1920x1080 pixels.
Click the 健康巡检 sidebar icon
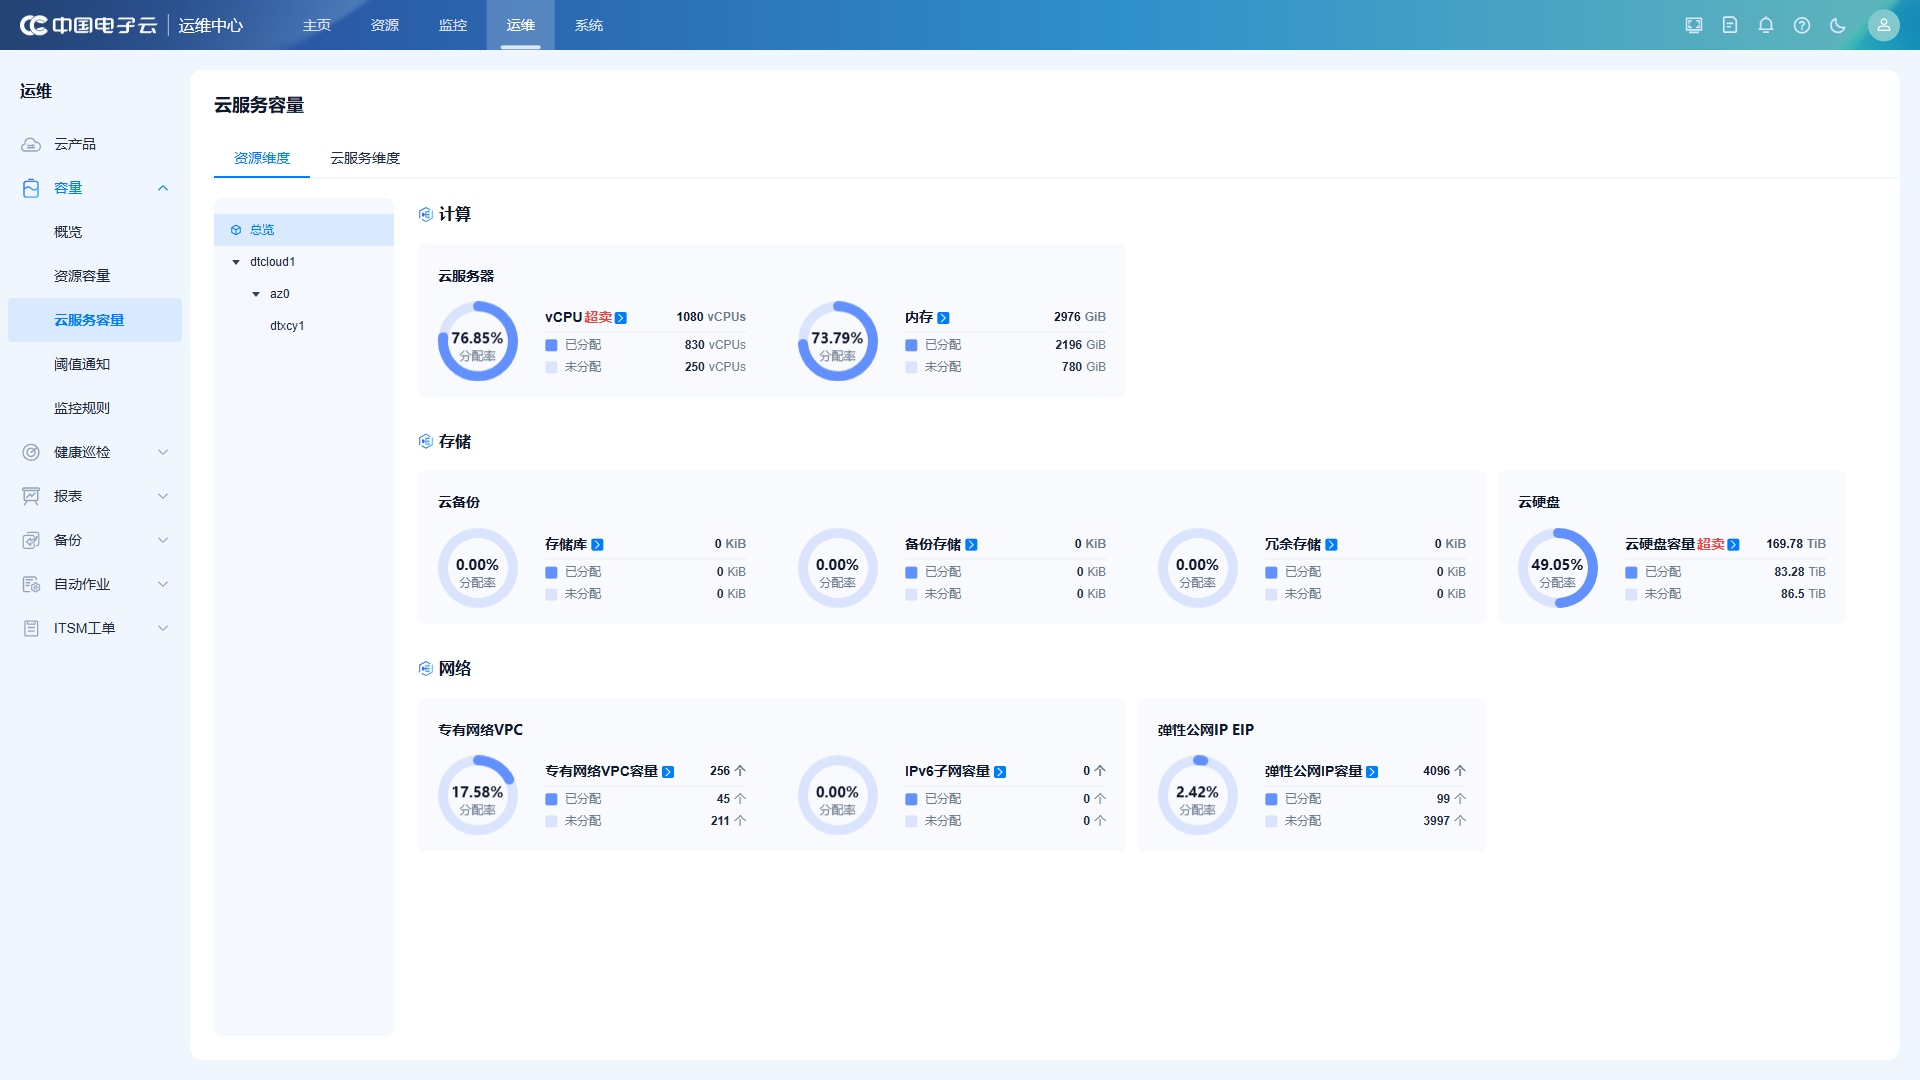tap(31, 452)
